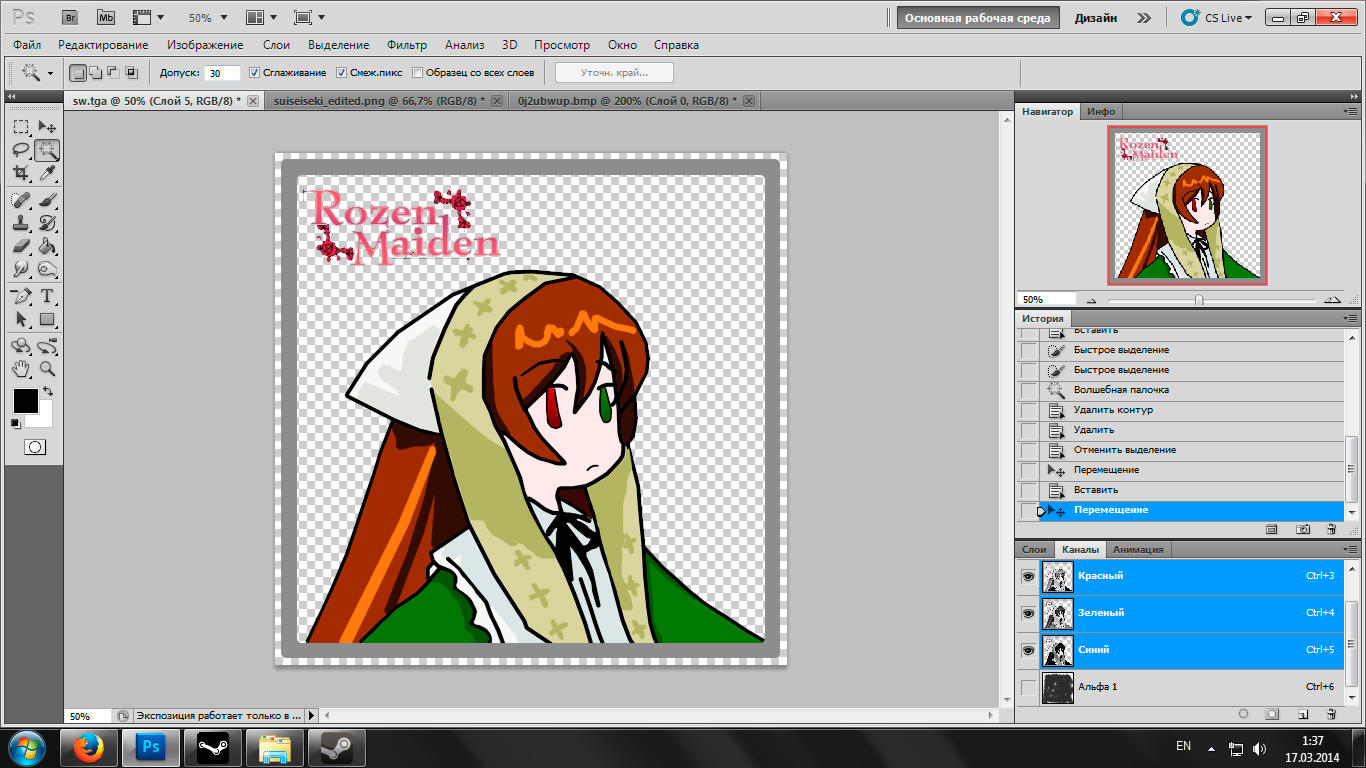The image size is (1366, 768).
Task: Select the Clone Stamp tool
Action: (x=21, y=222)
